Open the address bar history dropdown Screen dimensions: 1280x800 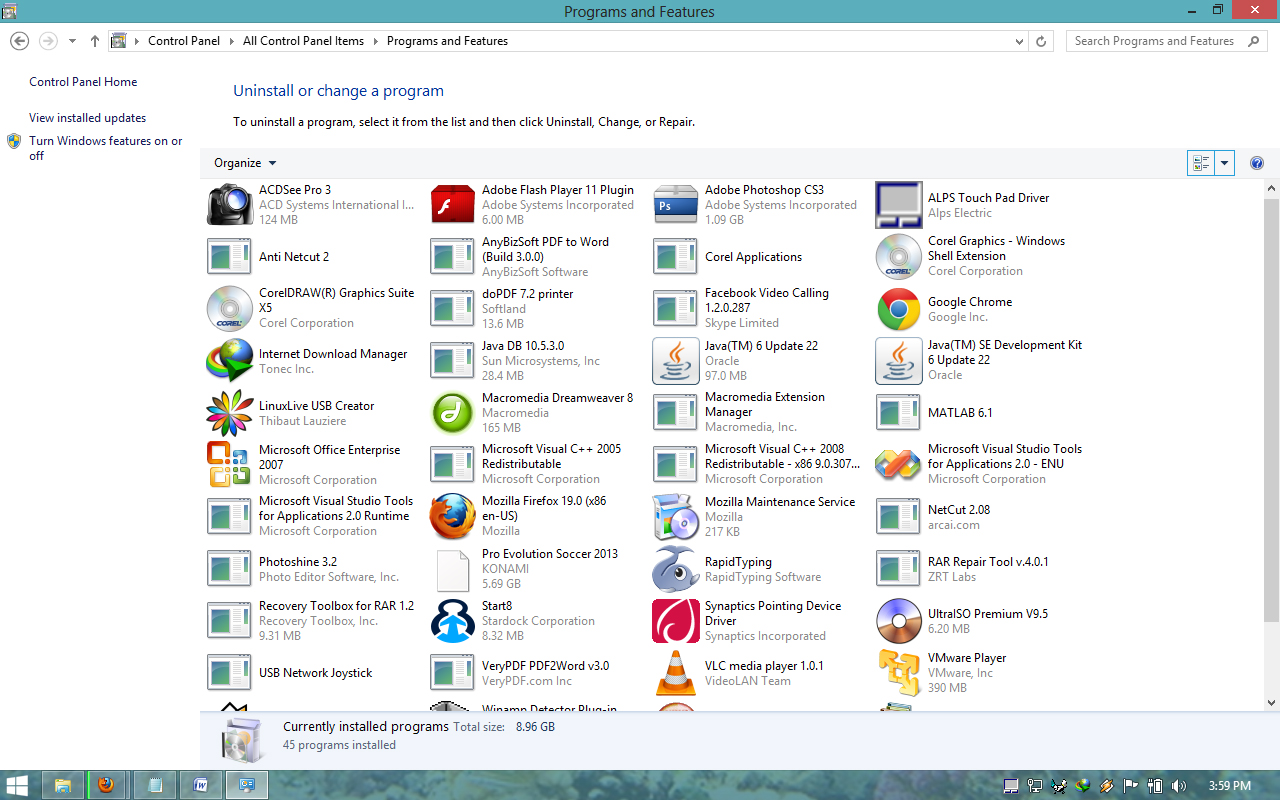point(1019,41)
